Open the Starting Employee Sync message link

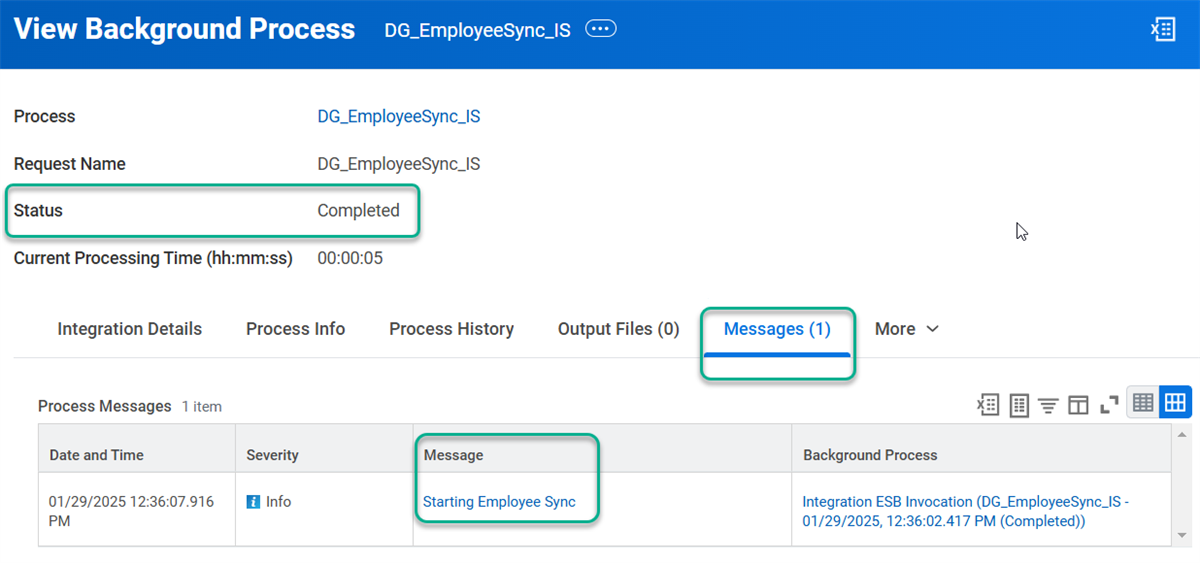pos(499,502)
